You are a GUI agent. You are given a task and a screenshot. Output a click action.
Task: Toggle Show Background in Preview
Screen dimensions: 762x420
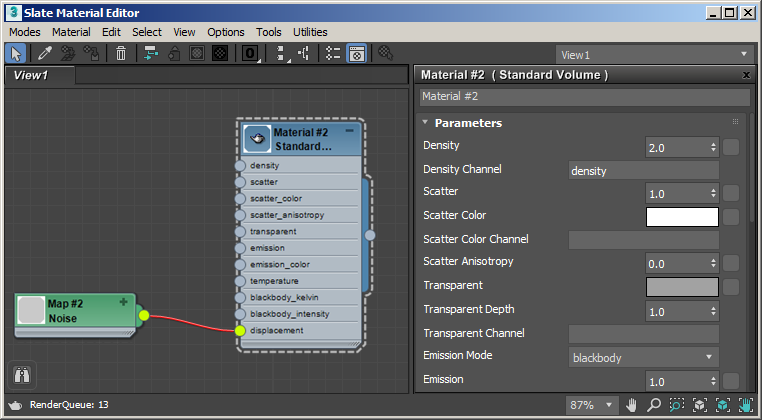[x=220, y=53]
